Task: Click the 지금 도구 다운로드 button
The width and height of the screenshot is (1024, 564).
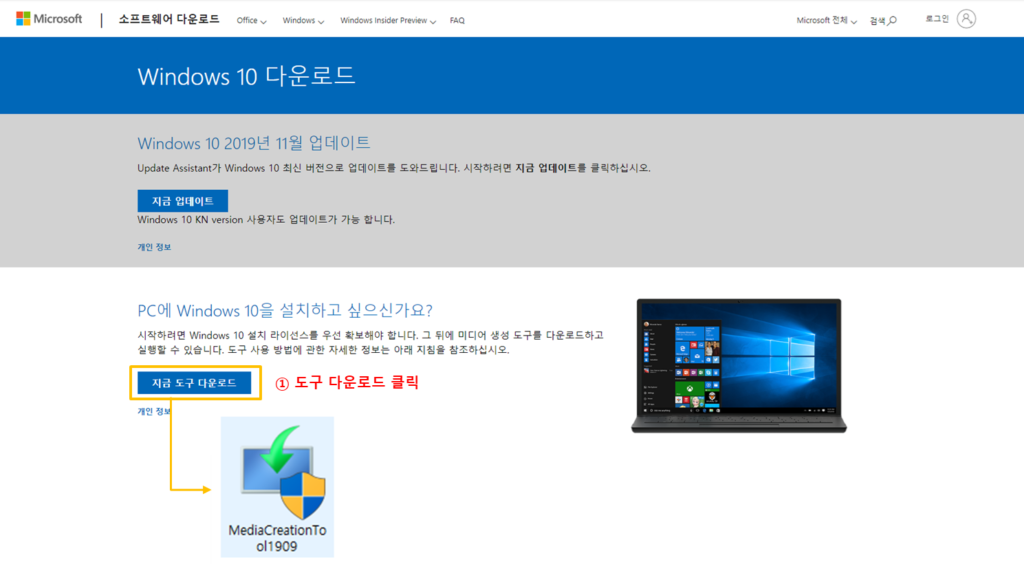Action: [x=194, y=383]
